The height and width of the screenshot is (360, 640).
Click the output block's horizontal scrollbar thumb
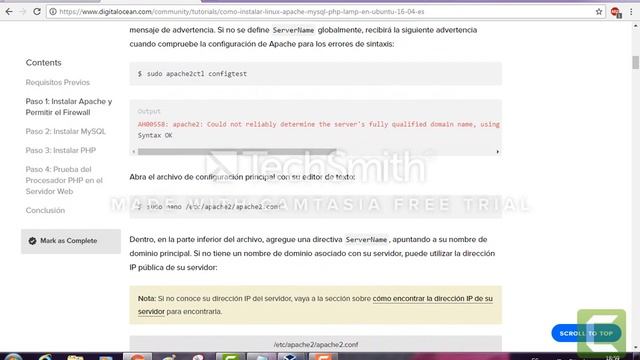coord(237,152)
